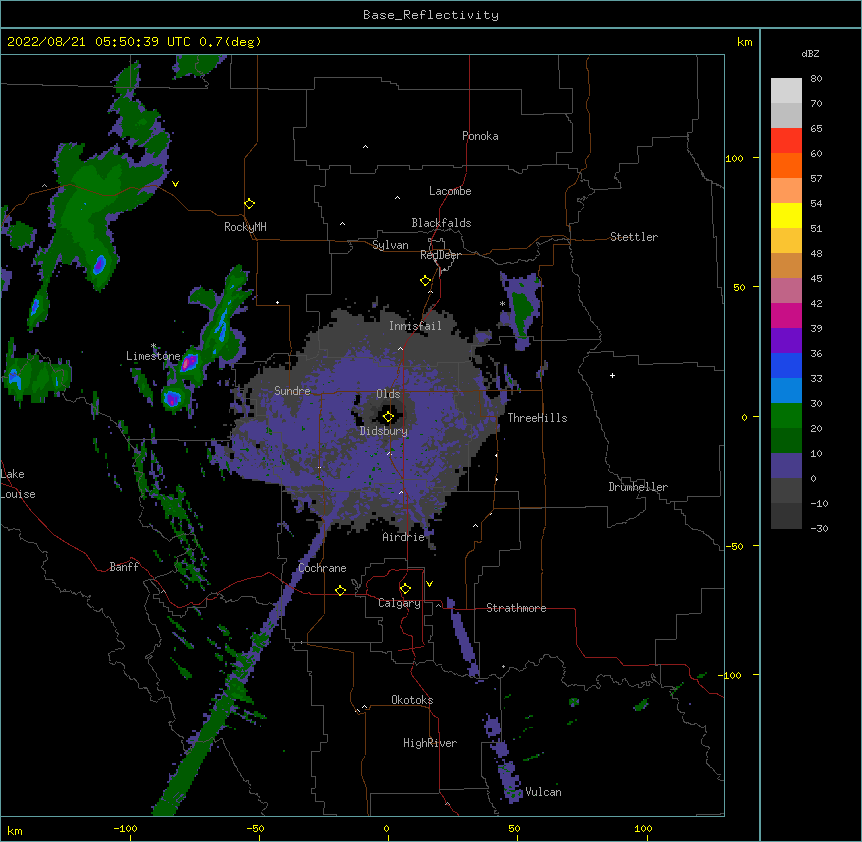Click the Okotoks city label
The image size is (862, 842).
(x=412, y=700)
